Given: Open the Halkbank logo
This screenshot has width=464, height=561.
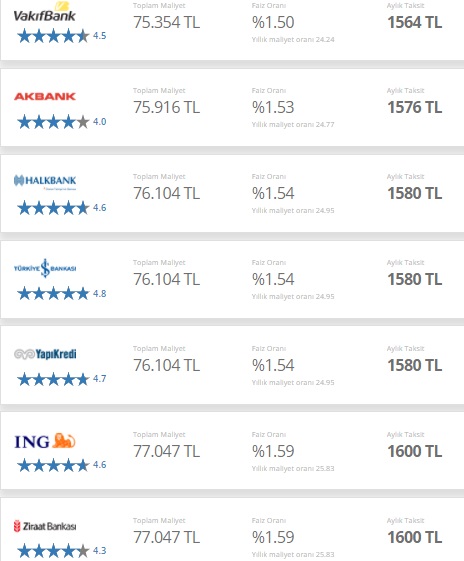Looking at the screenshot, I should (45, 181).
